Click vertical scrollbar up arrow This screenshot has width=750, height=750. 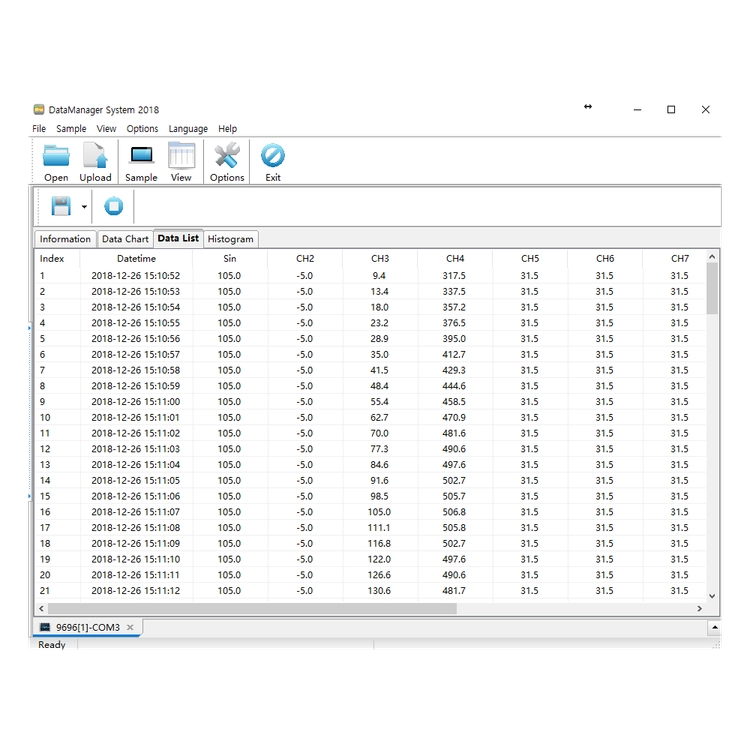click(x=712, y=257)
